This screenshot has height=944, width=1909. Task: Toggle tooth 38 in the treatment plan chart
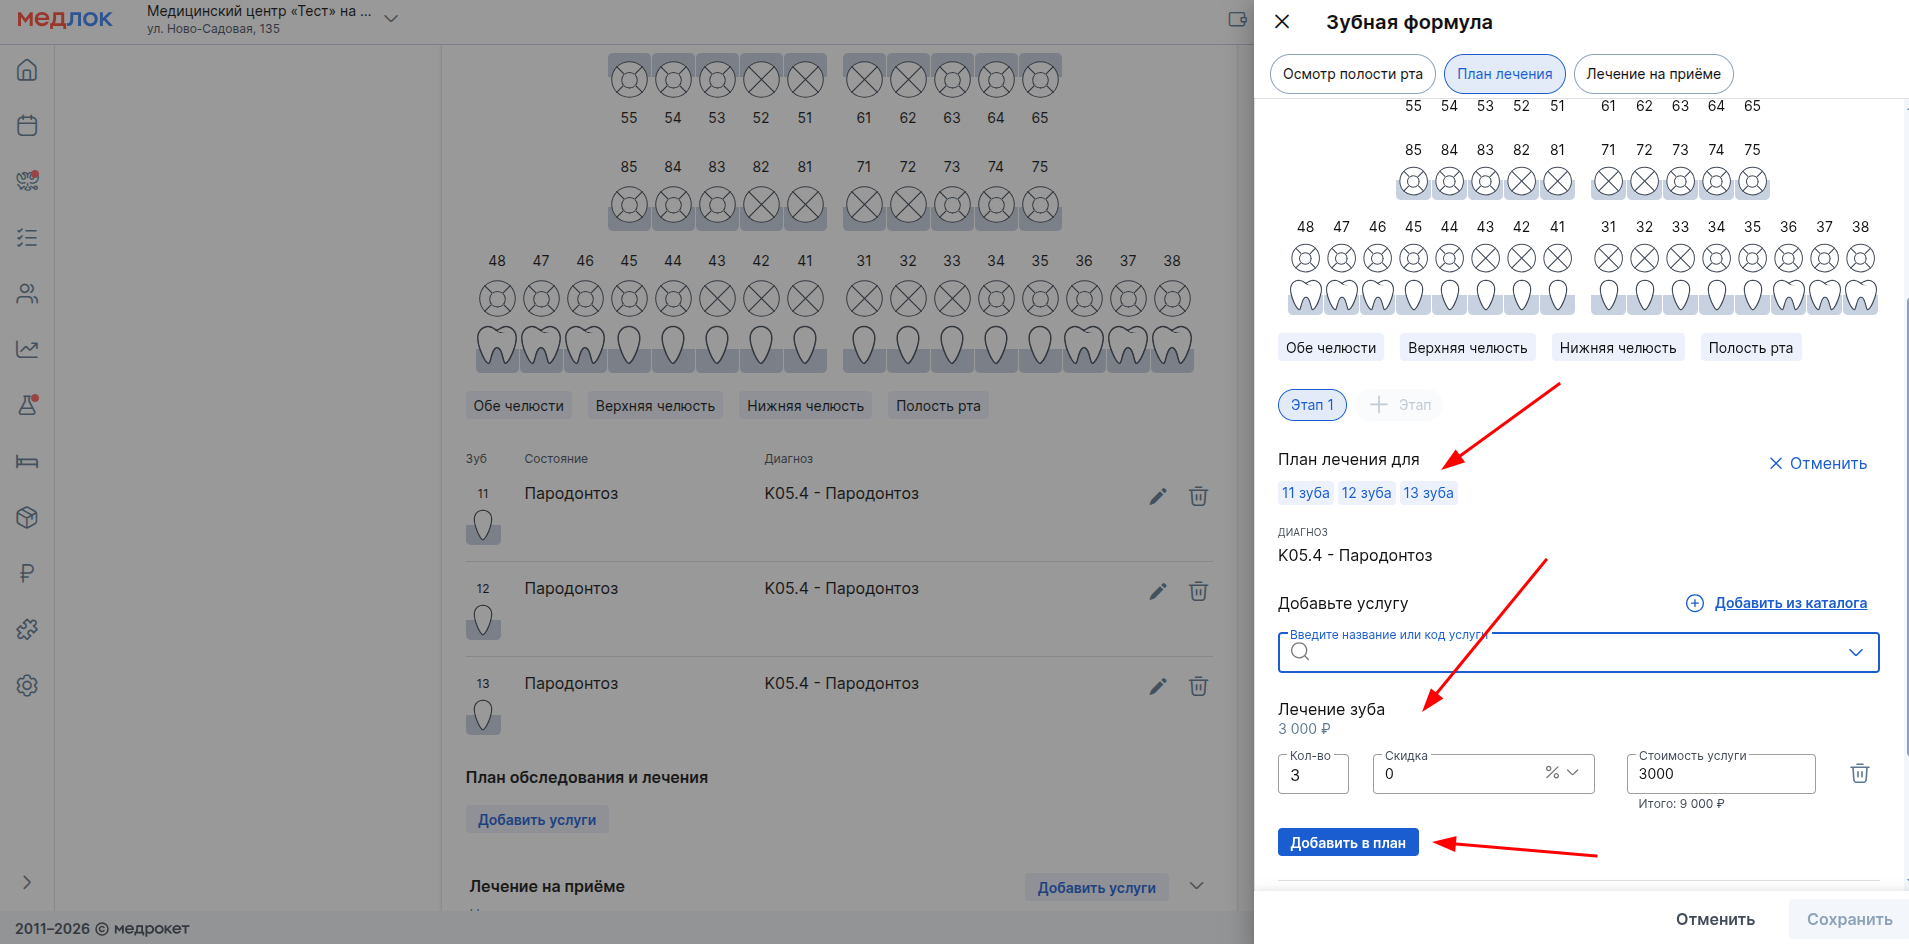pos(1860,259)
